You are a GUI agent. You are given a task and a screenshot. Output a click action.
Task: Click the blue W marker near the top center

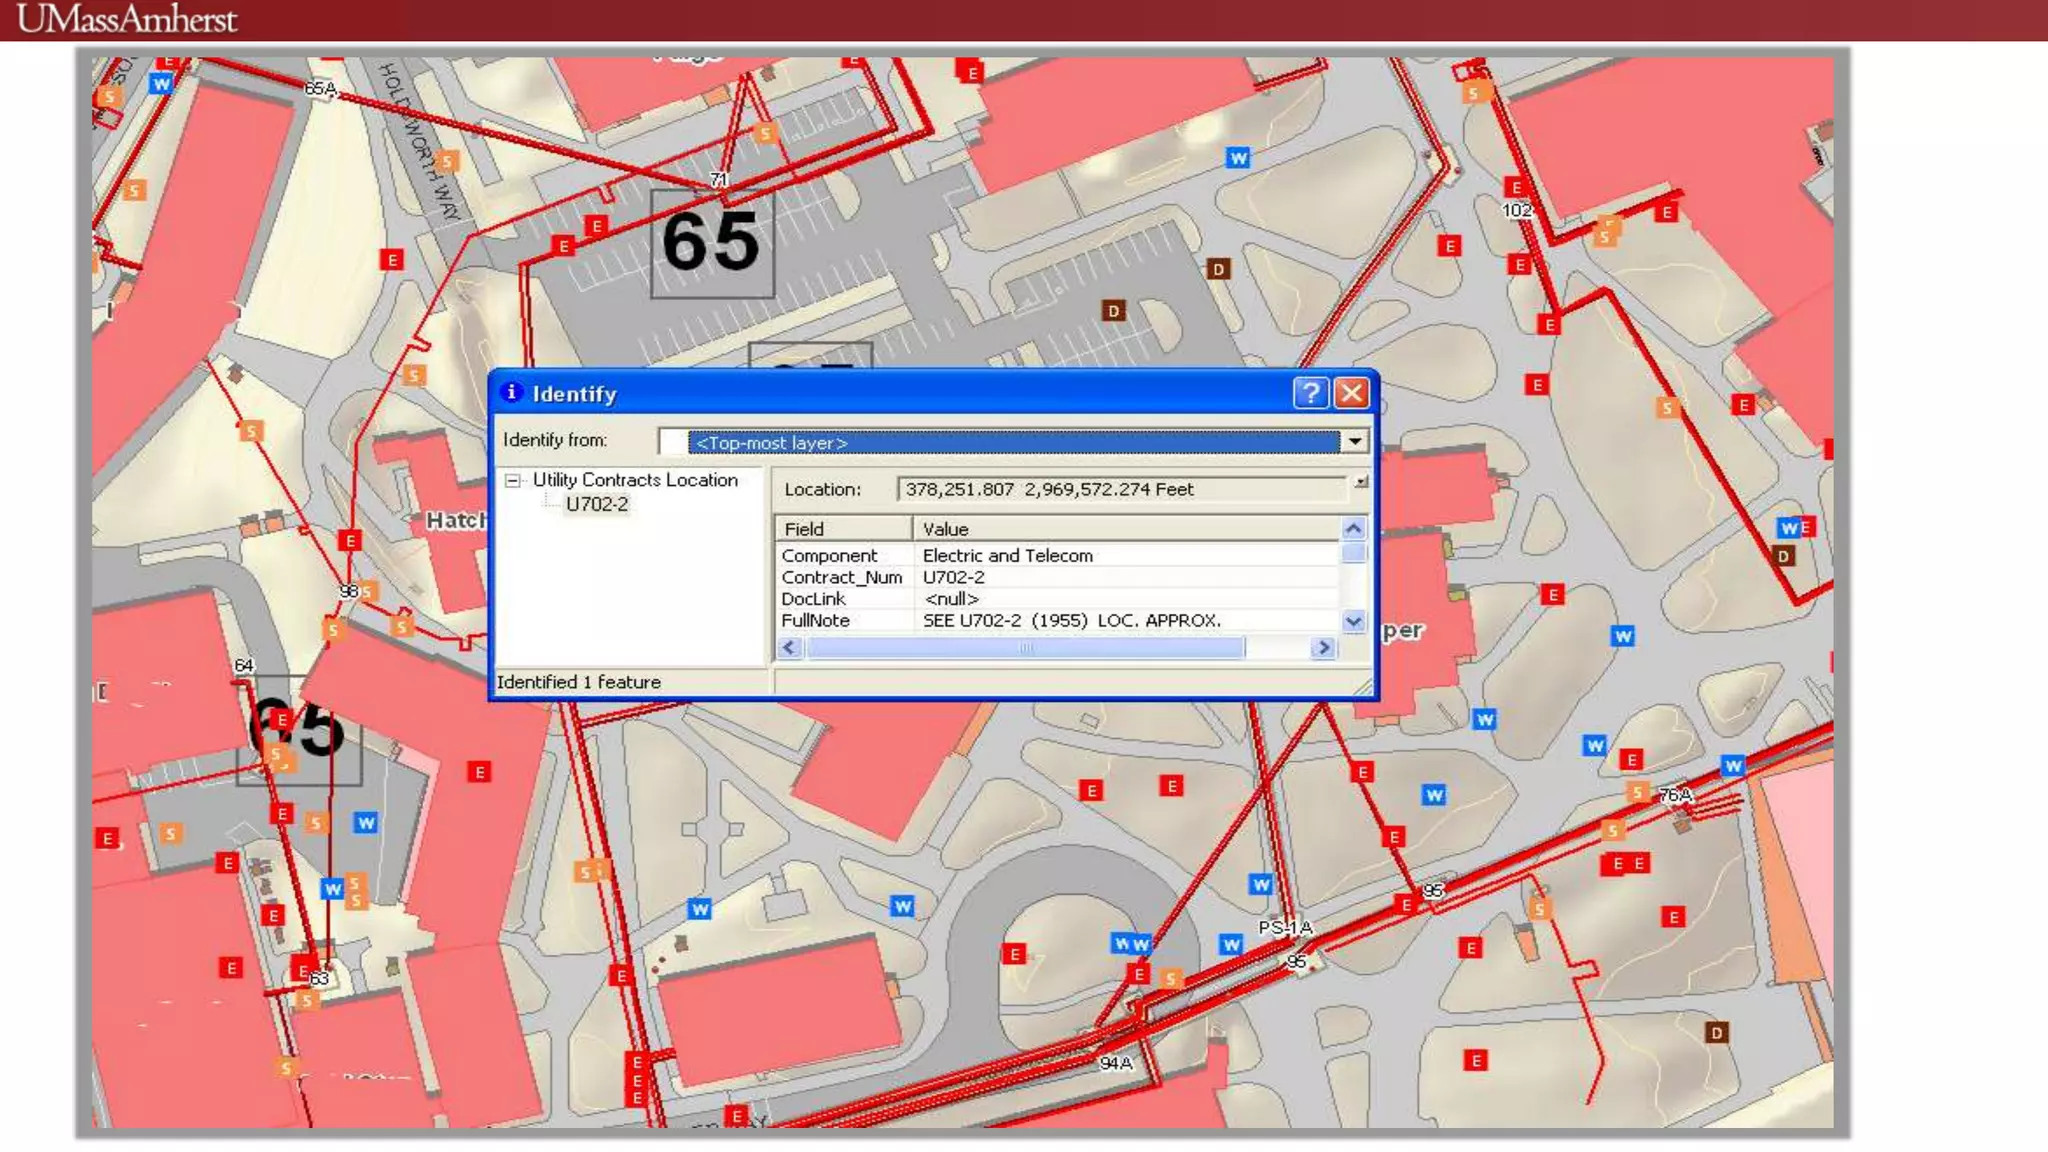[1238, 158]
